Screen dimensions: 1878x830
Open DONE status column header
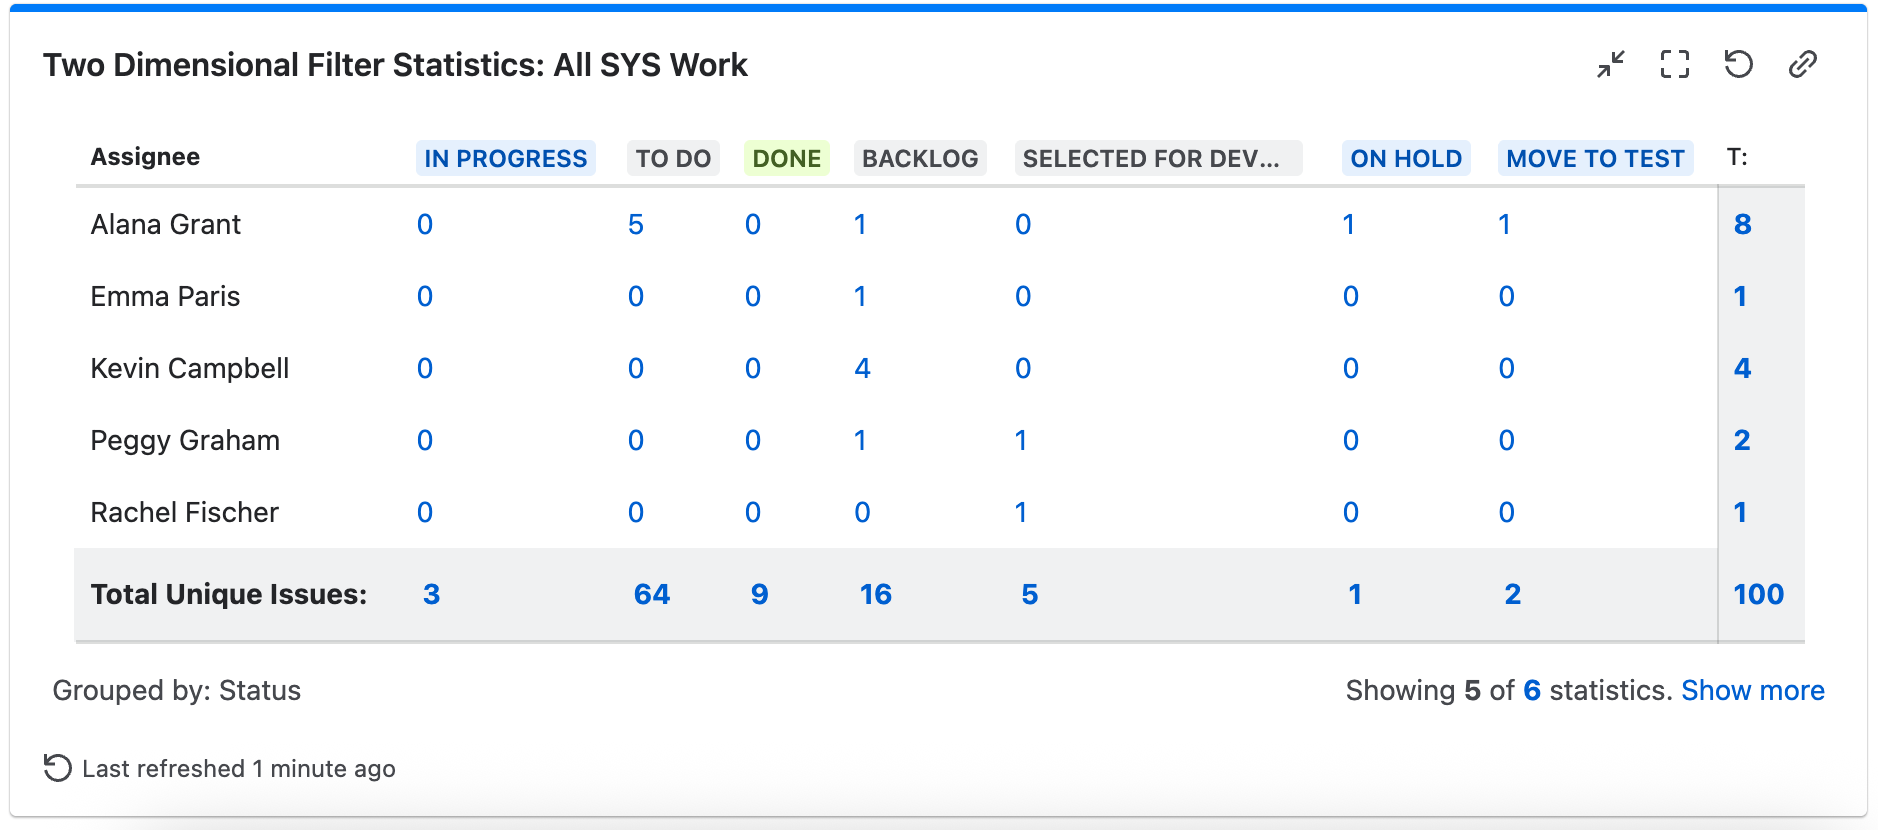[x=787, y=158]
